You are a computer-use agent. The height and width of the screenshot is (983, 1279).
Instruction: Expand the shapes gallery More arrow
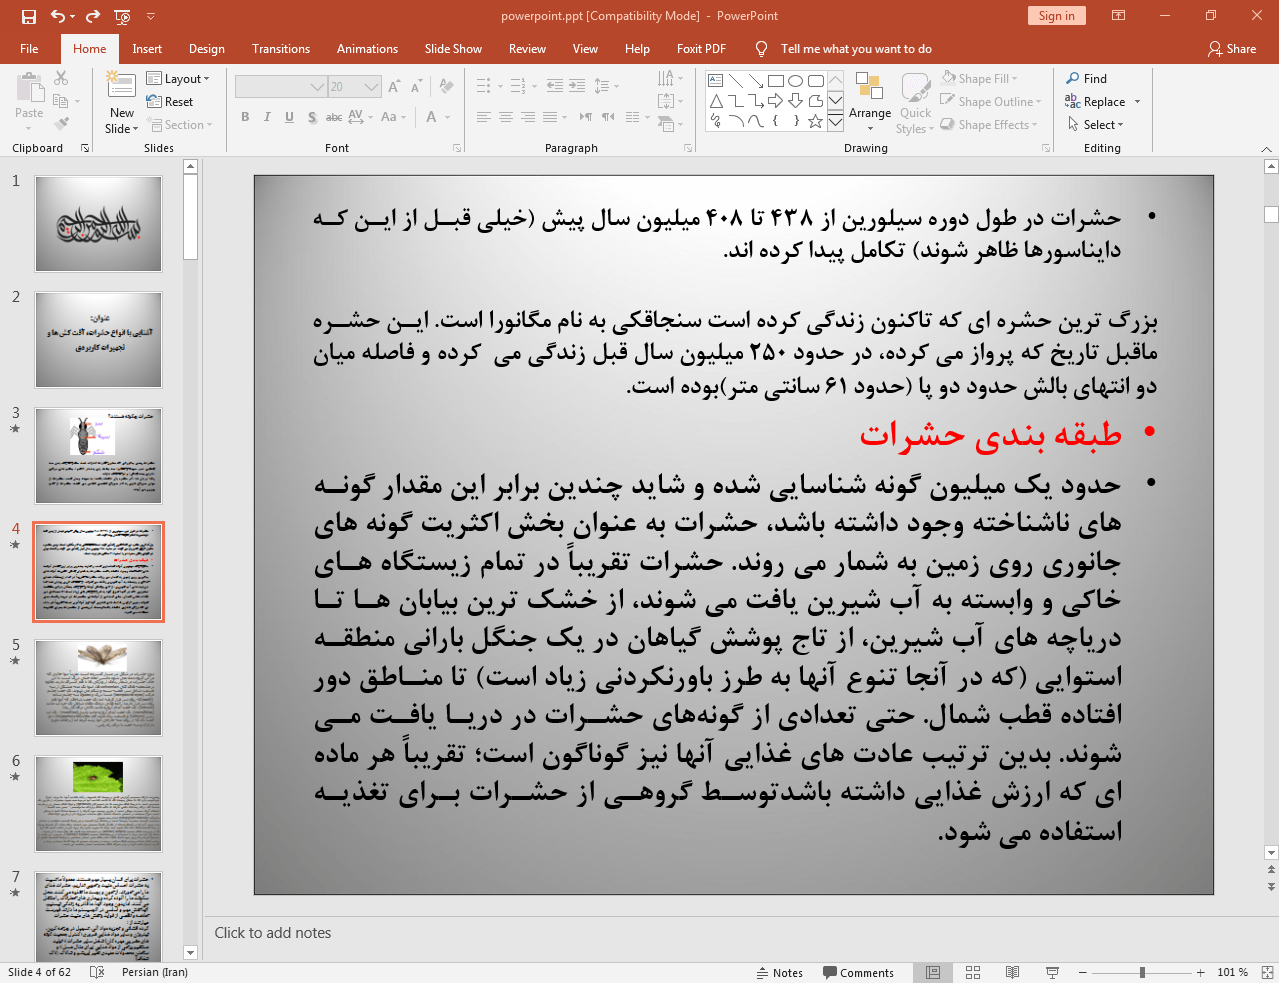point(835,121)
